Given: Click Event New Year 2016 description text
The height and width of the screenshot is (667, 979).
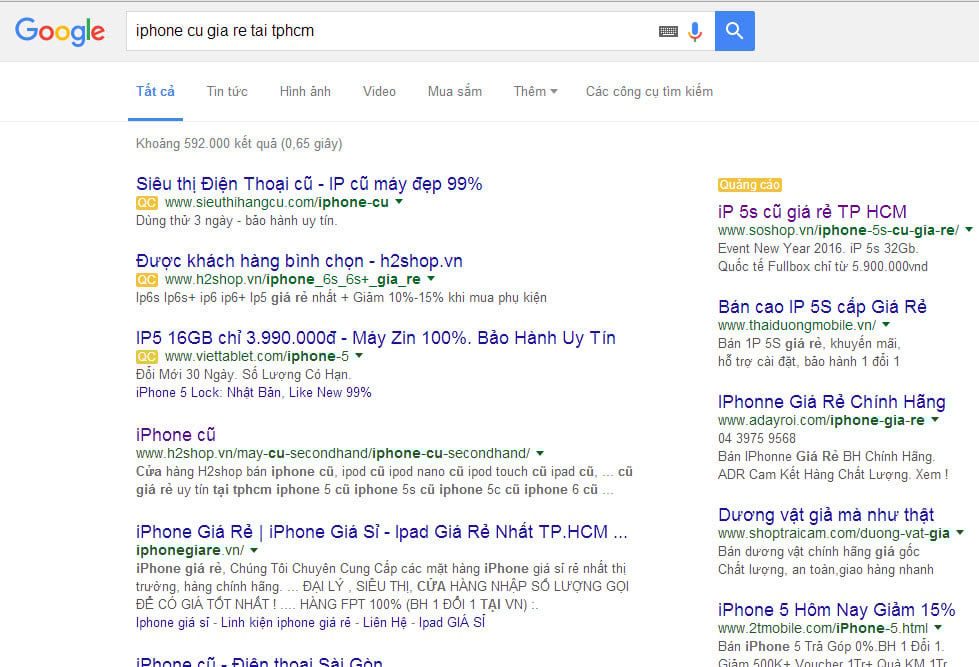Looking at the screenshot, I should tap(818, 249).
